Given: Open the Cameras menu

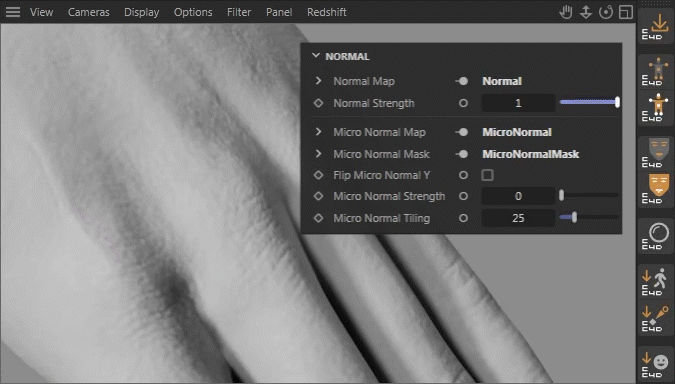Looking at the screenshot, I should pos(89,12).
